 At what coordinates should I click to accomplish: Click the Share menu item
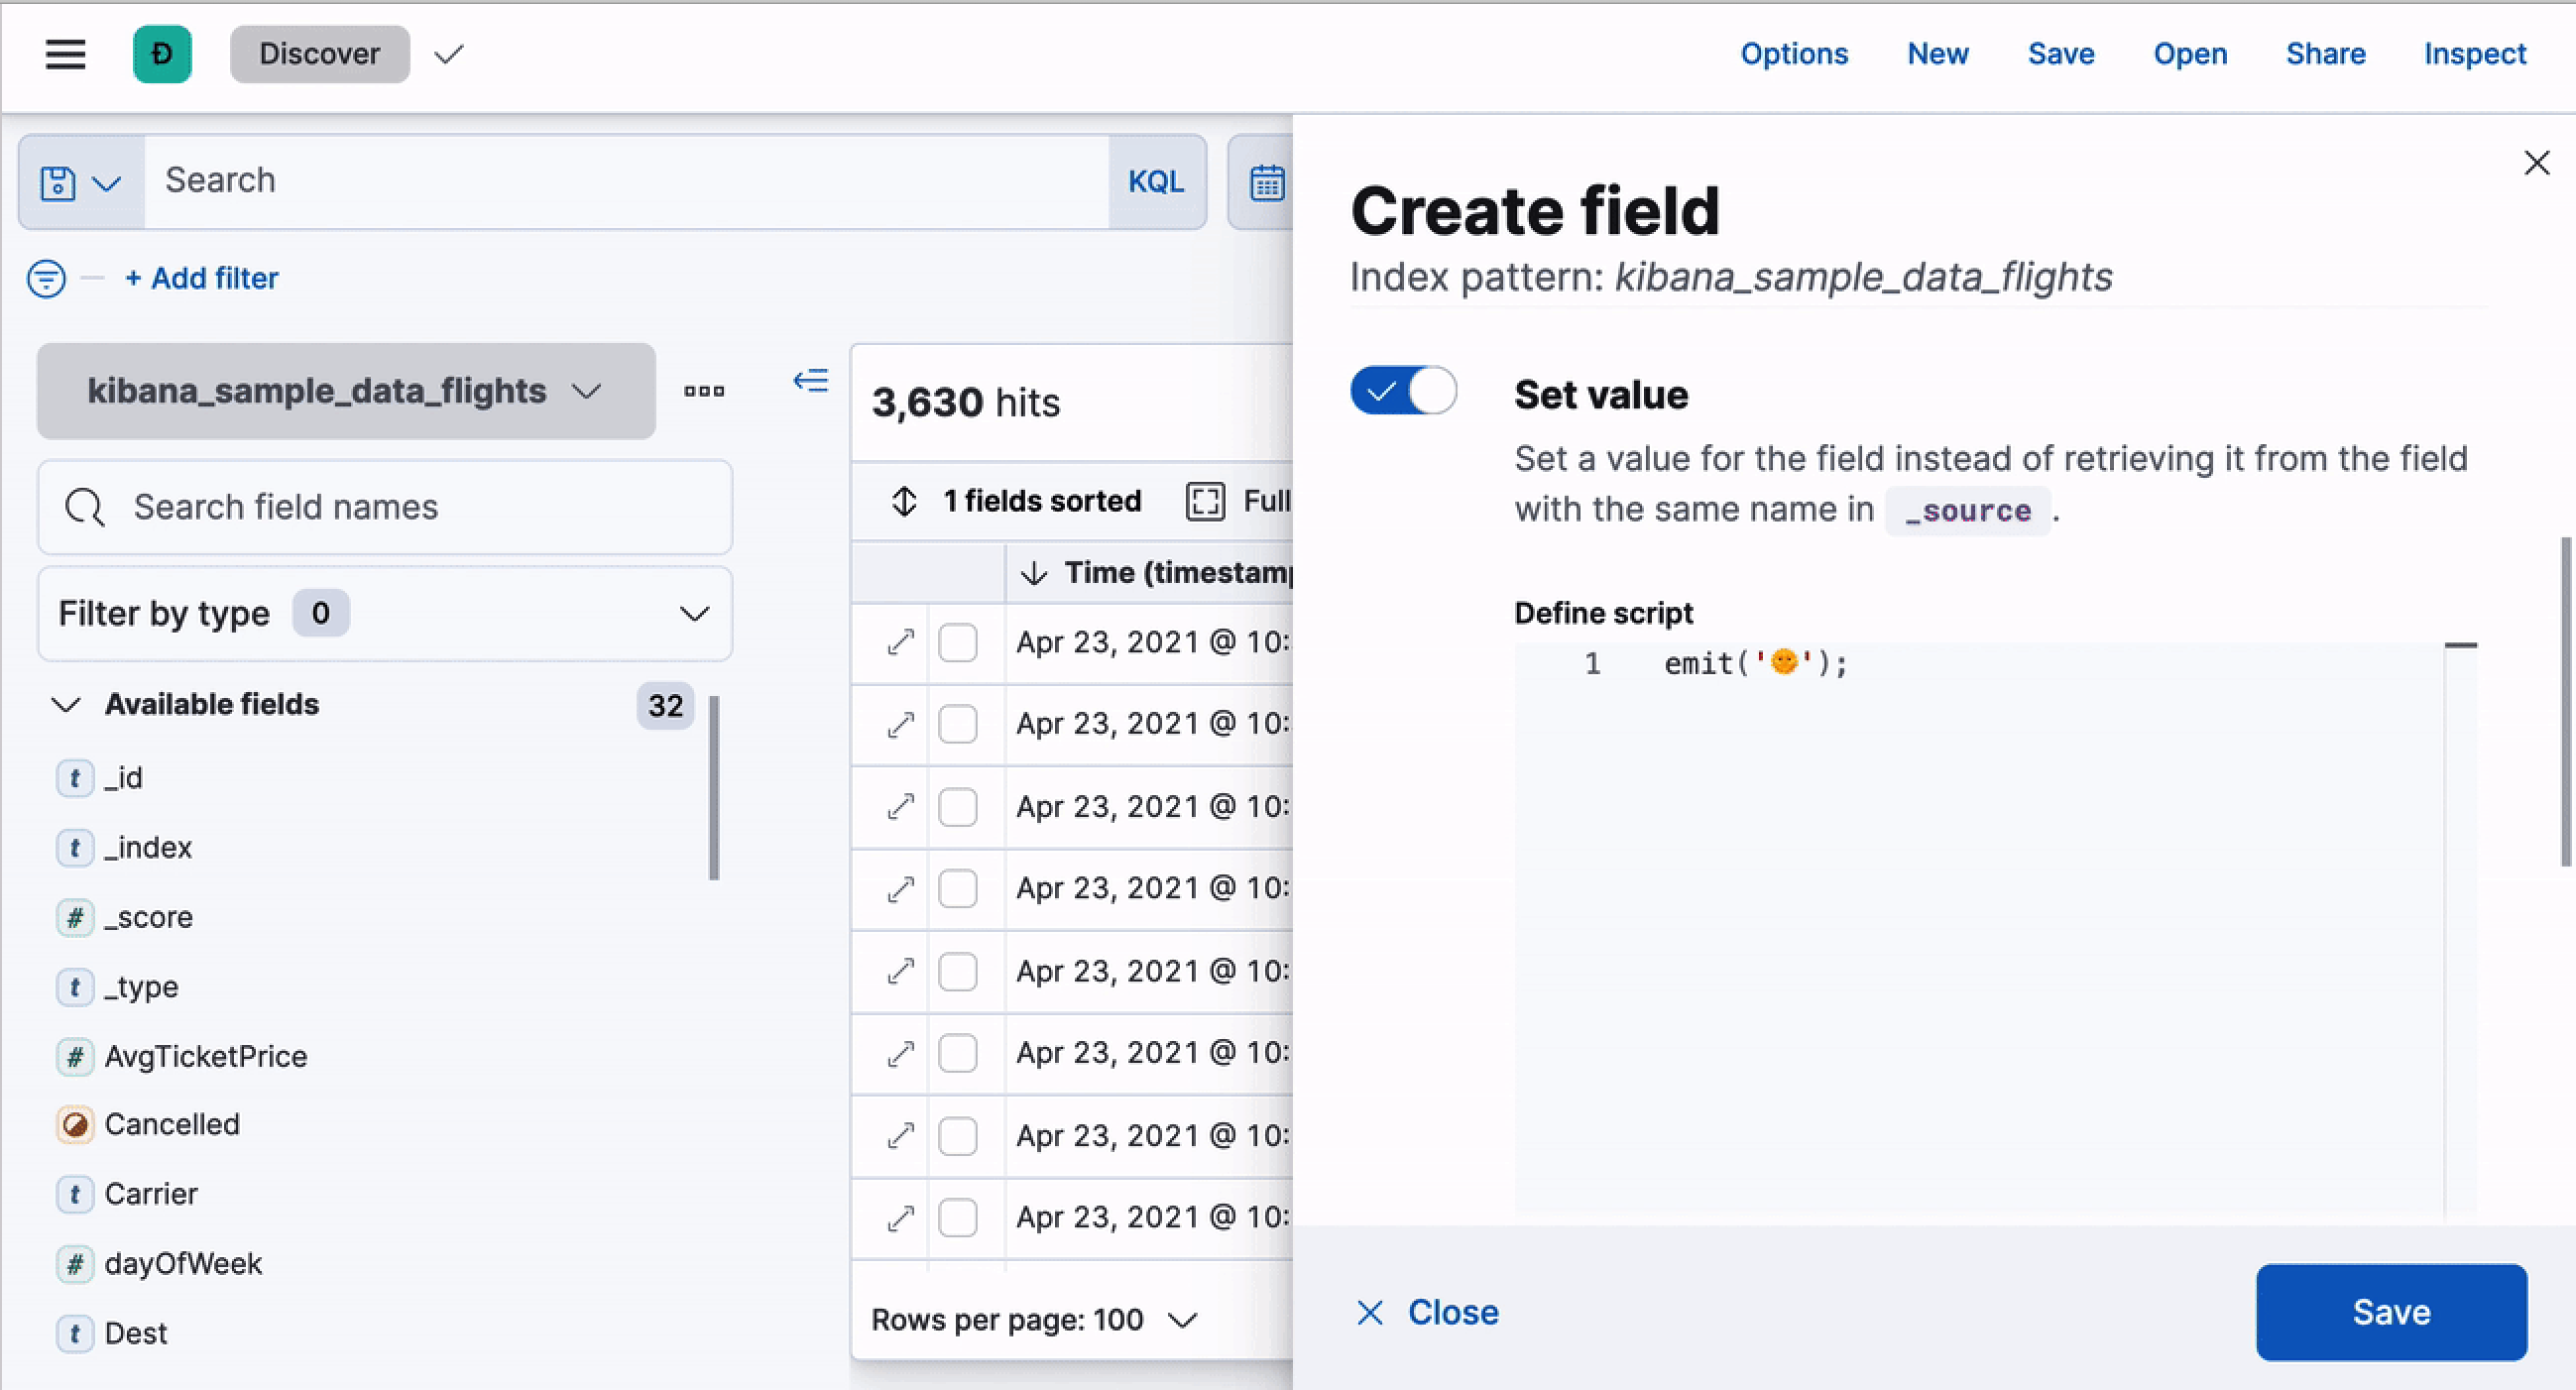(x=2326, y=54)
